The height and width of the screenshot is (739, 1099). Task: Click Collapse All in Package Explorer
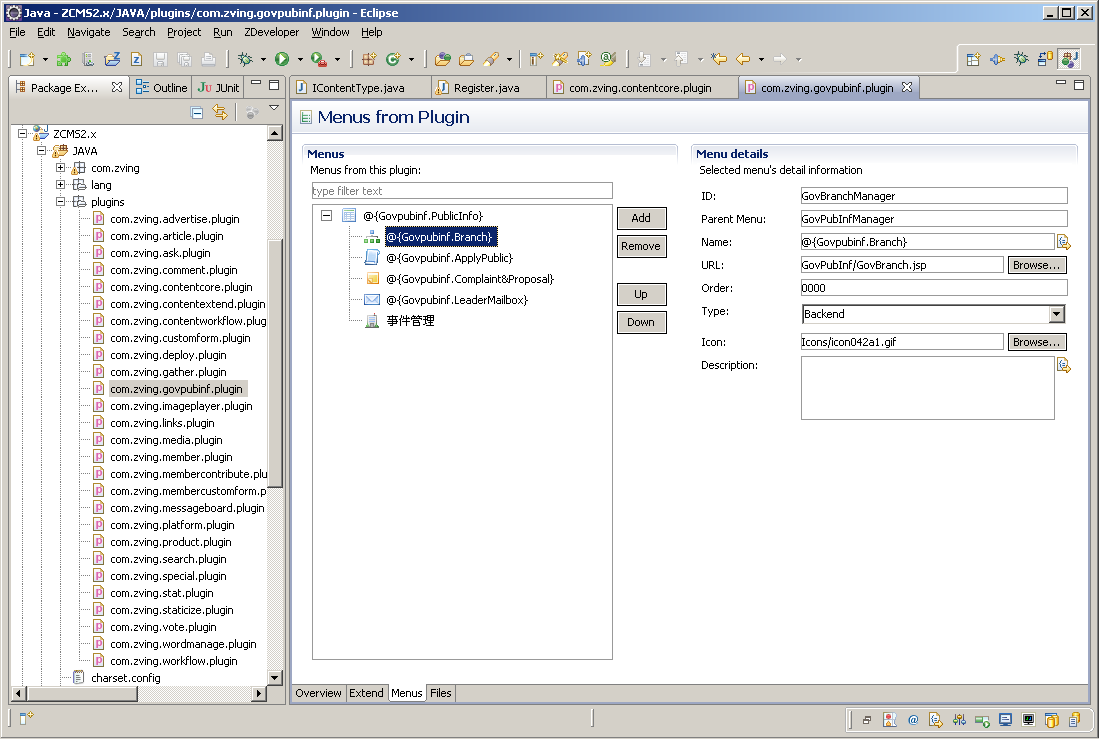coord(197,113)
